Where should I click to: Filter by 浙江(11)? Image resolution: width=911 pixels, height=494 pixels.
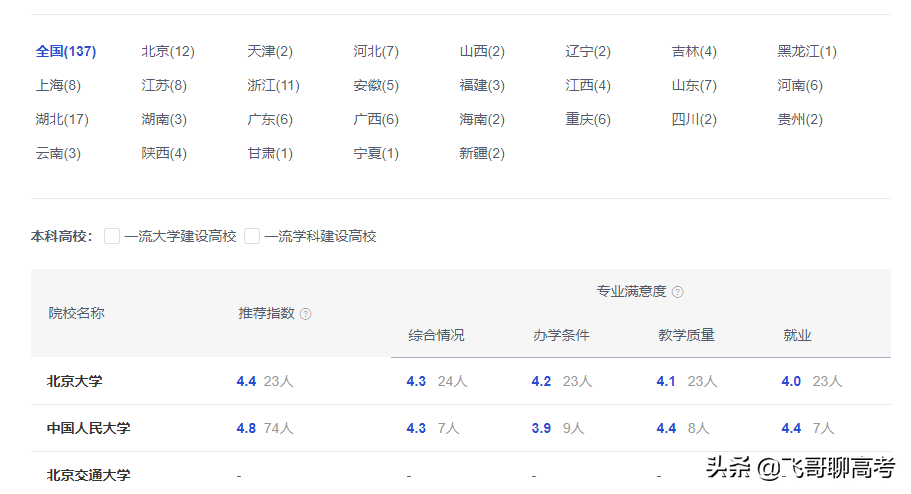click(x=274, y=85)
